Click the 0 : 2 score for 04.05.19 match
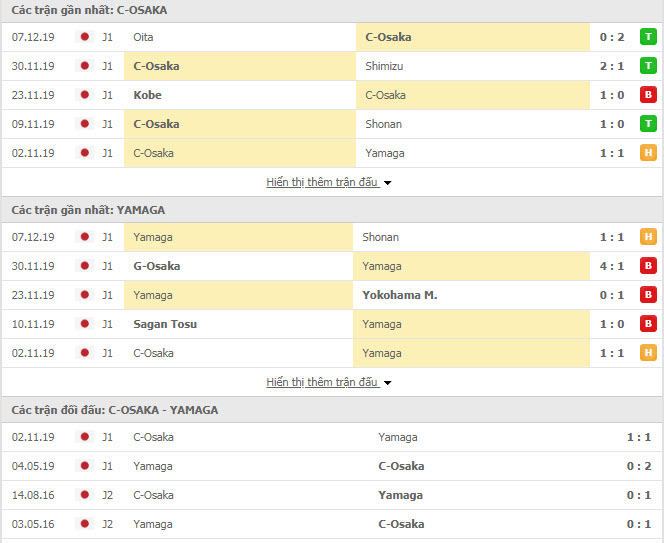Viewport: 664px width, 543px height. pos(639,466)
